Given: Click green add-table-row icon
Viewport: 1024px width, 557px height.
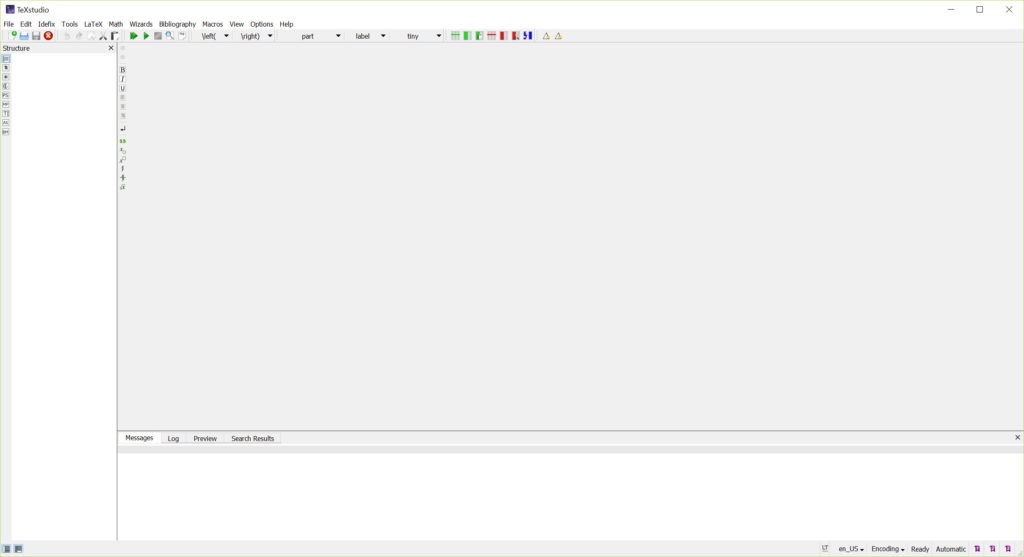Looking at the screenshot, I should coord(455,36).
